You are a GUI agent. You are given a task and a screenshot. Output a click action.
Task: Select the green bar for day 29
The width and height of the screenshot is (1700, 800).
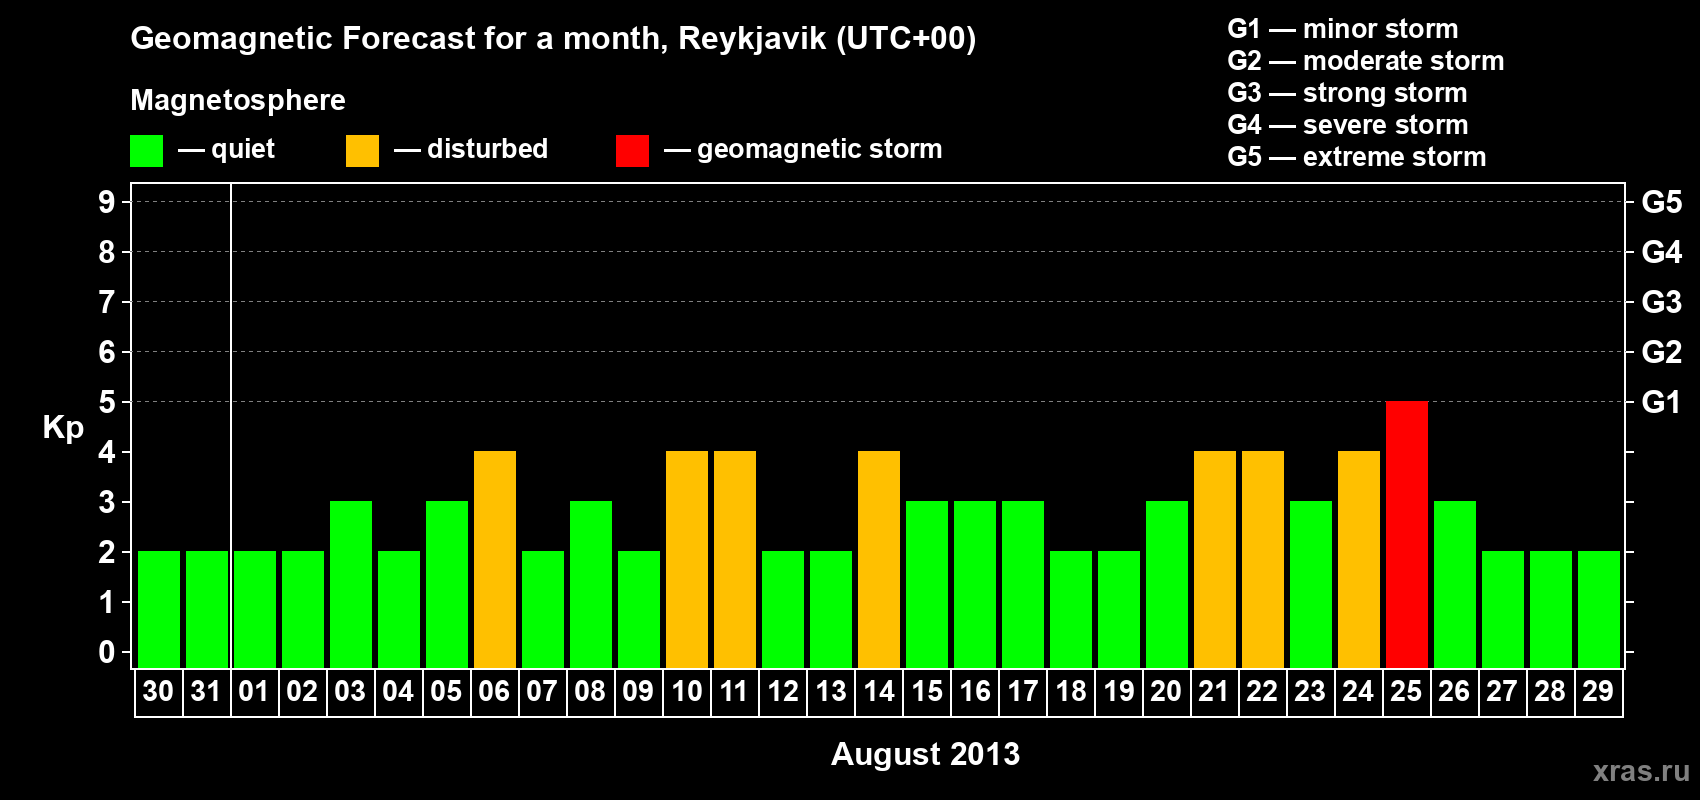[x=1599, y=609]
